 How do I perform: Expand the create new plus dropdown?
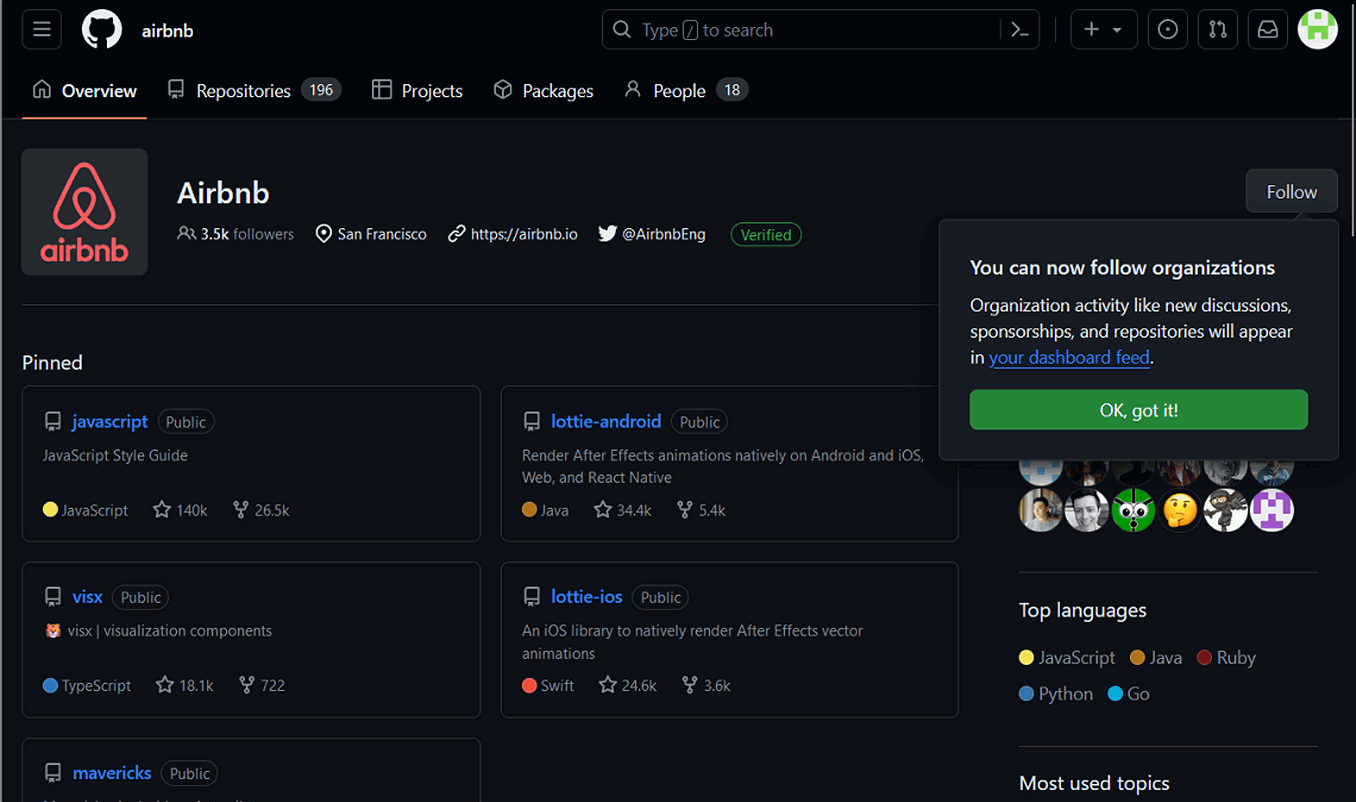pyautogui.click(x=1104, y=30)
